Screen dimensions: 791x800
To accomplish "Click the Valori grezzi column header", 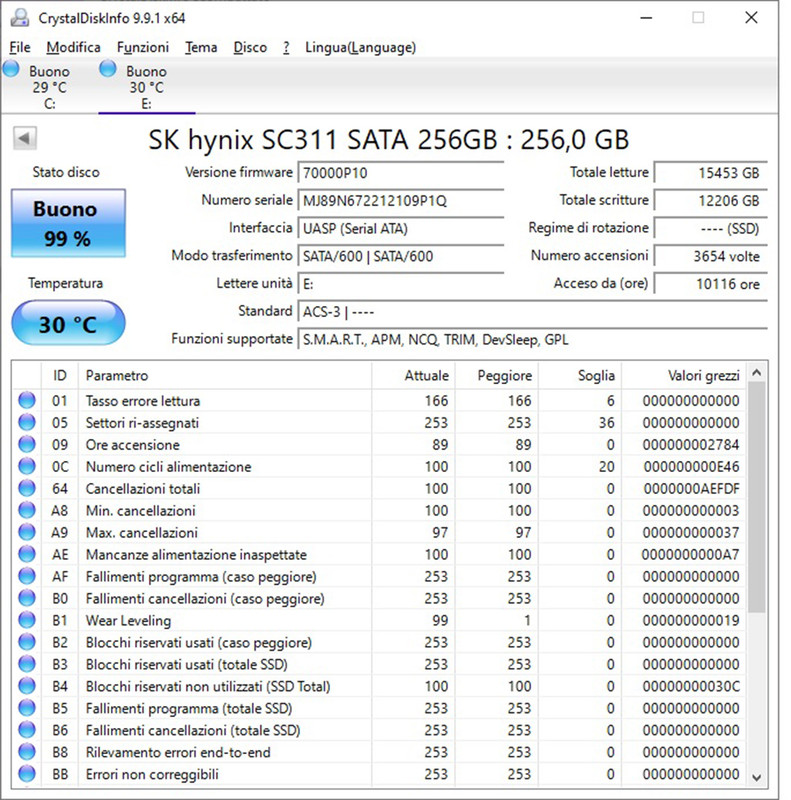I will pos(683,376).
